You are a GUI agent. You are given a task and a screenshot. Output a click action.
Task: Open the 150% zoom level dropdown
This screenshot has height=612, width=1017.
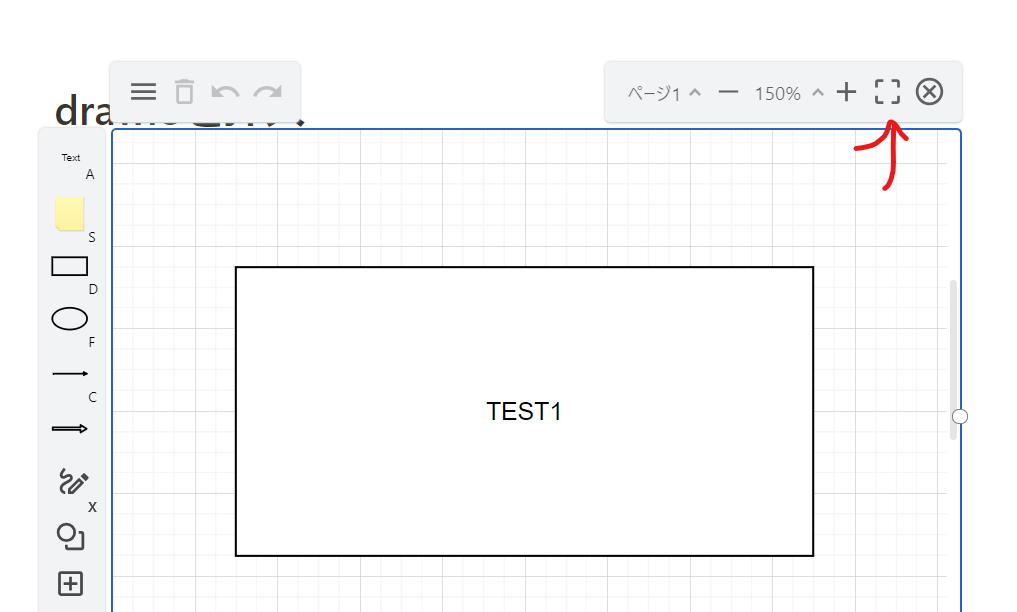[x=789, y=93]
